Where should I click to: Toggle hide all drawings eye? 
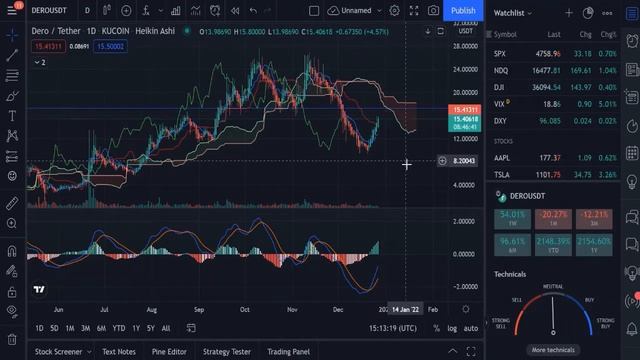[x=12, y=311]
